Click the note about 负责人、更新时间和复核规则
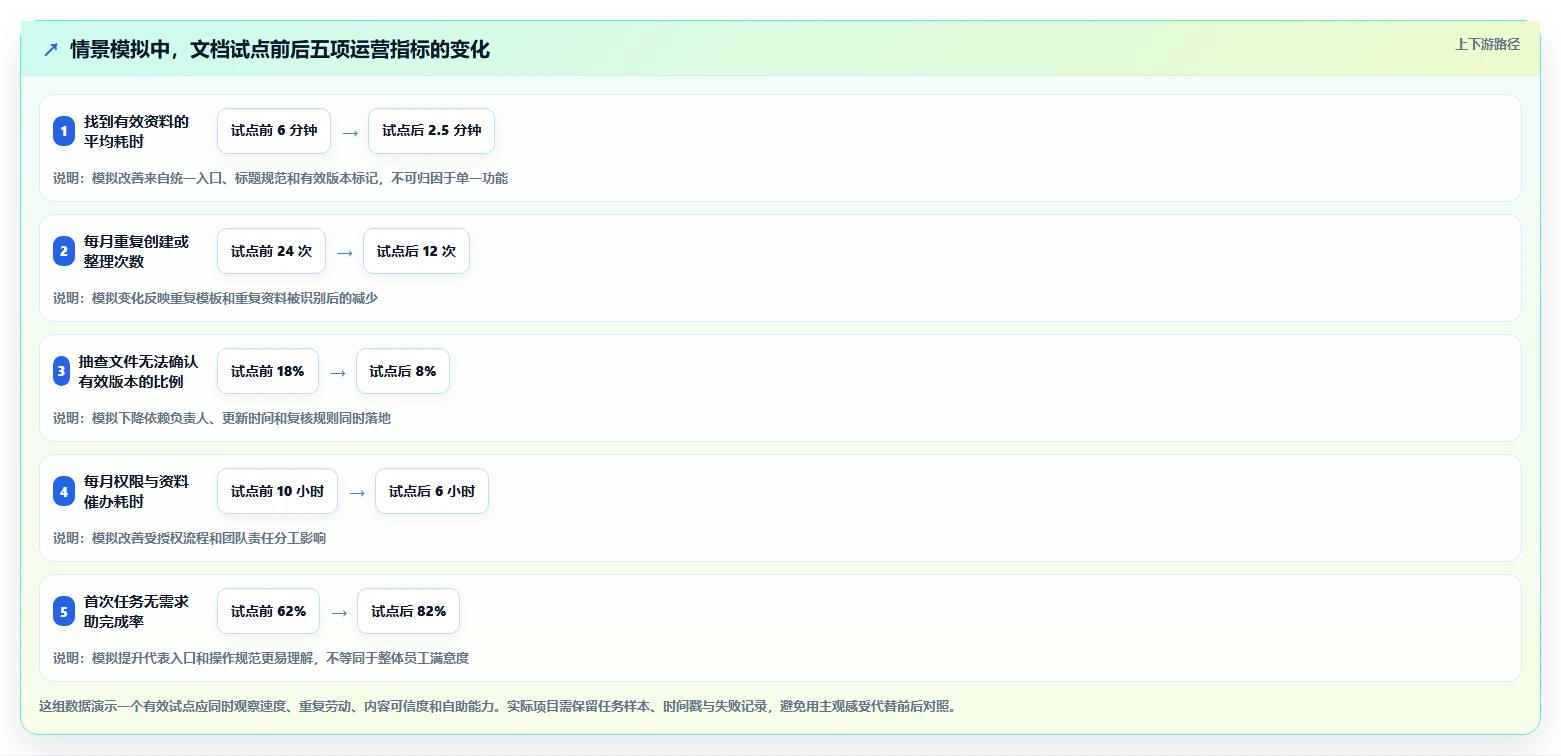The image size is (1561, 756). click(x=222, y=418)
